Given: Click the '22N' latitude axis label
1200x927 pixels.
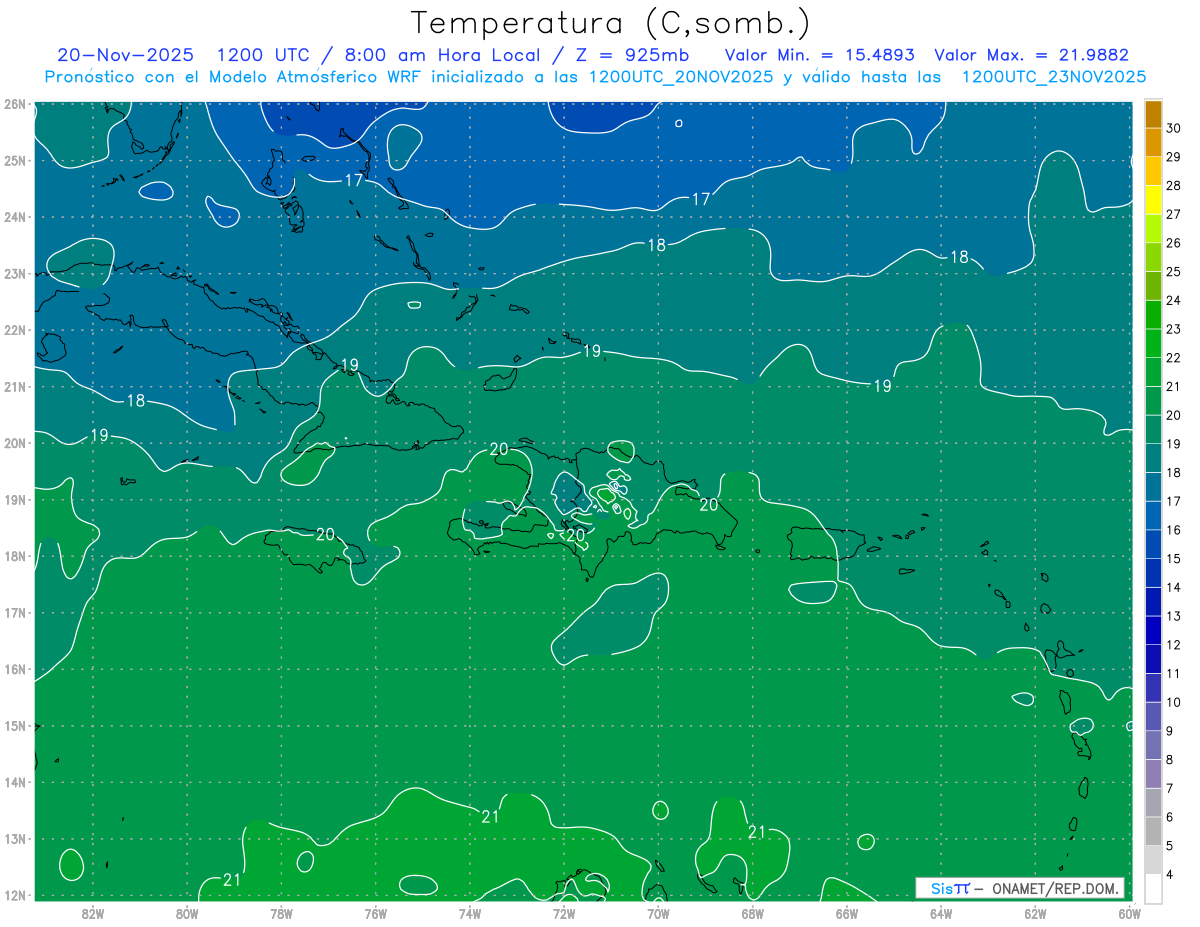Looking at the screenshot, I should pyautogui.click(x=14, y=330).
